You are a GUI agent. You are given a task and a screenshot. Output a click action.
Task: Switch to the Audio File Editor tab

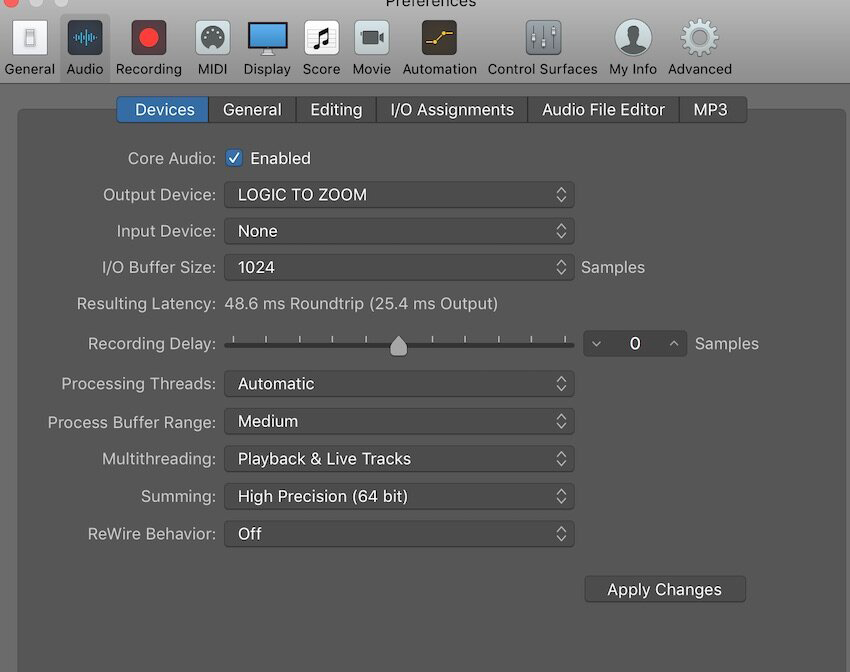click(603, 109)
